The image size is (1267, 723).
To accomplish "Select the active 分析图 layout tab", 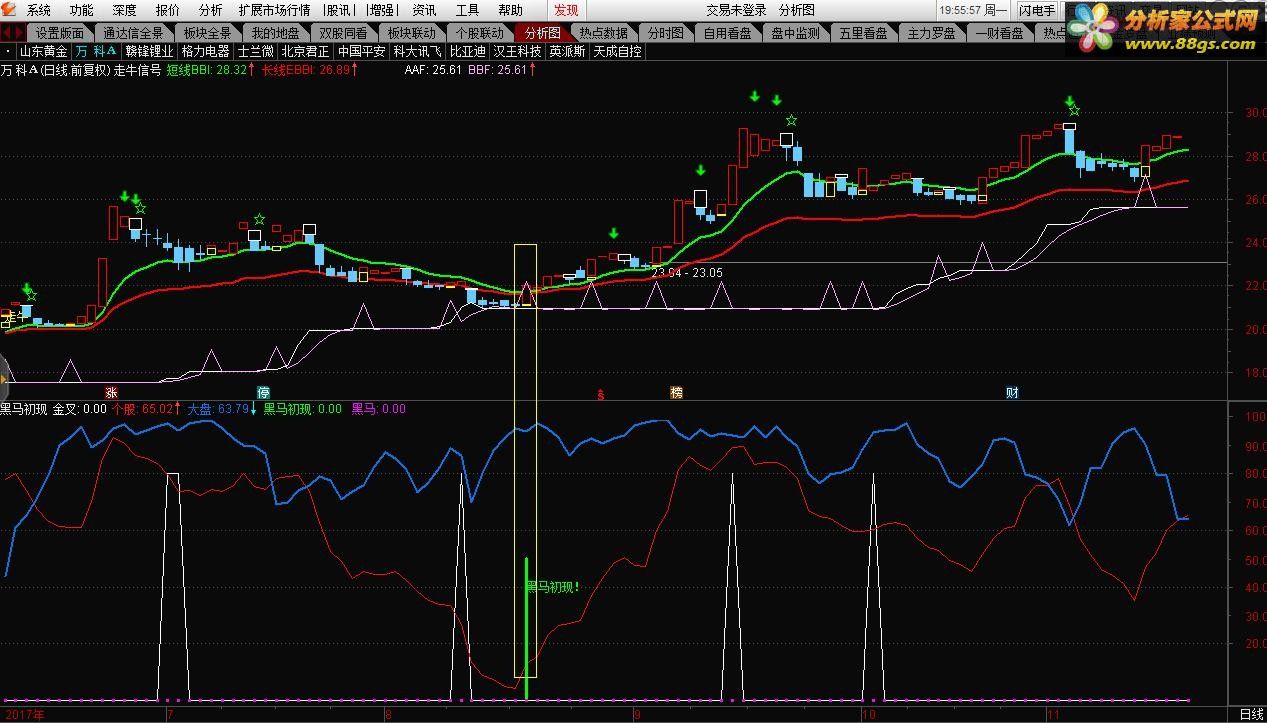I will point(543,33).
